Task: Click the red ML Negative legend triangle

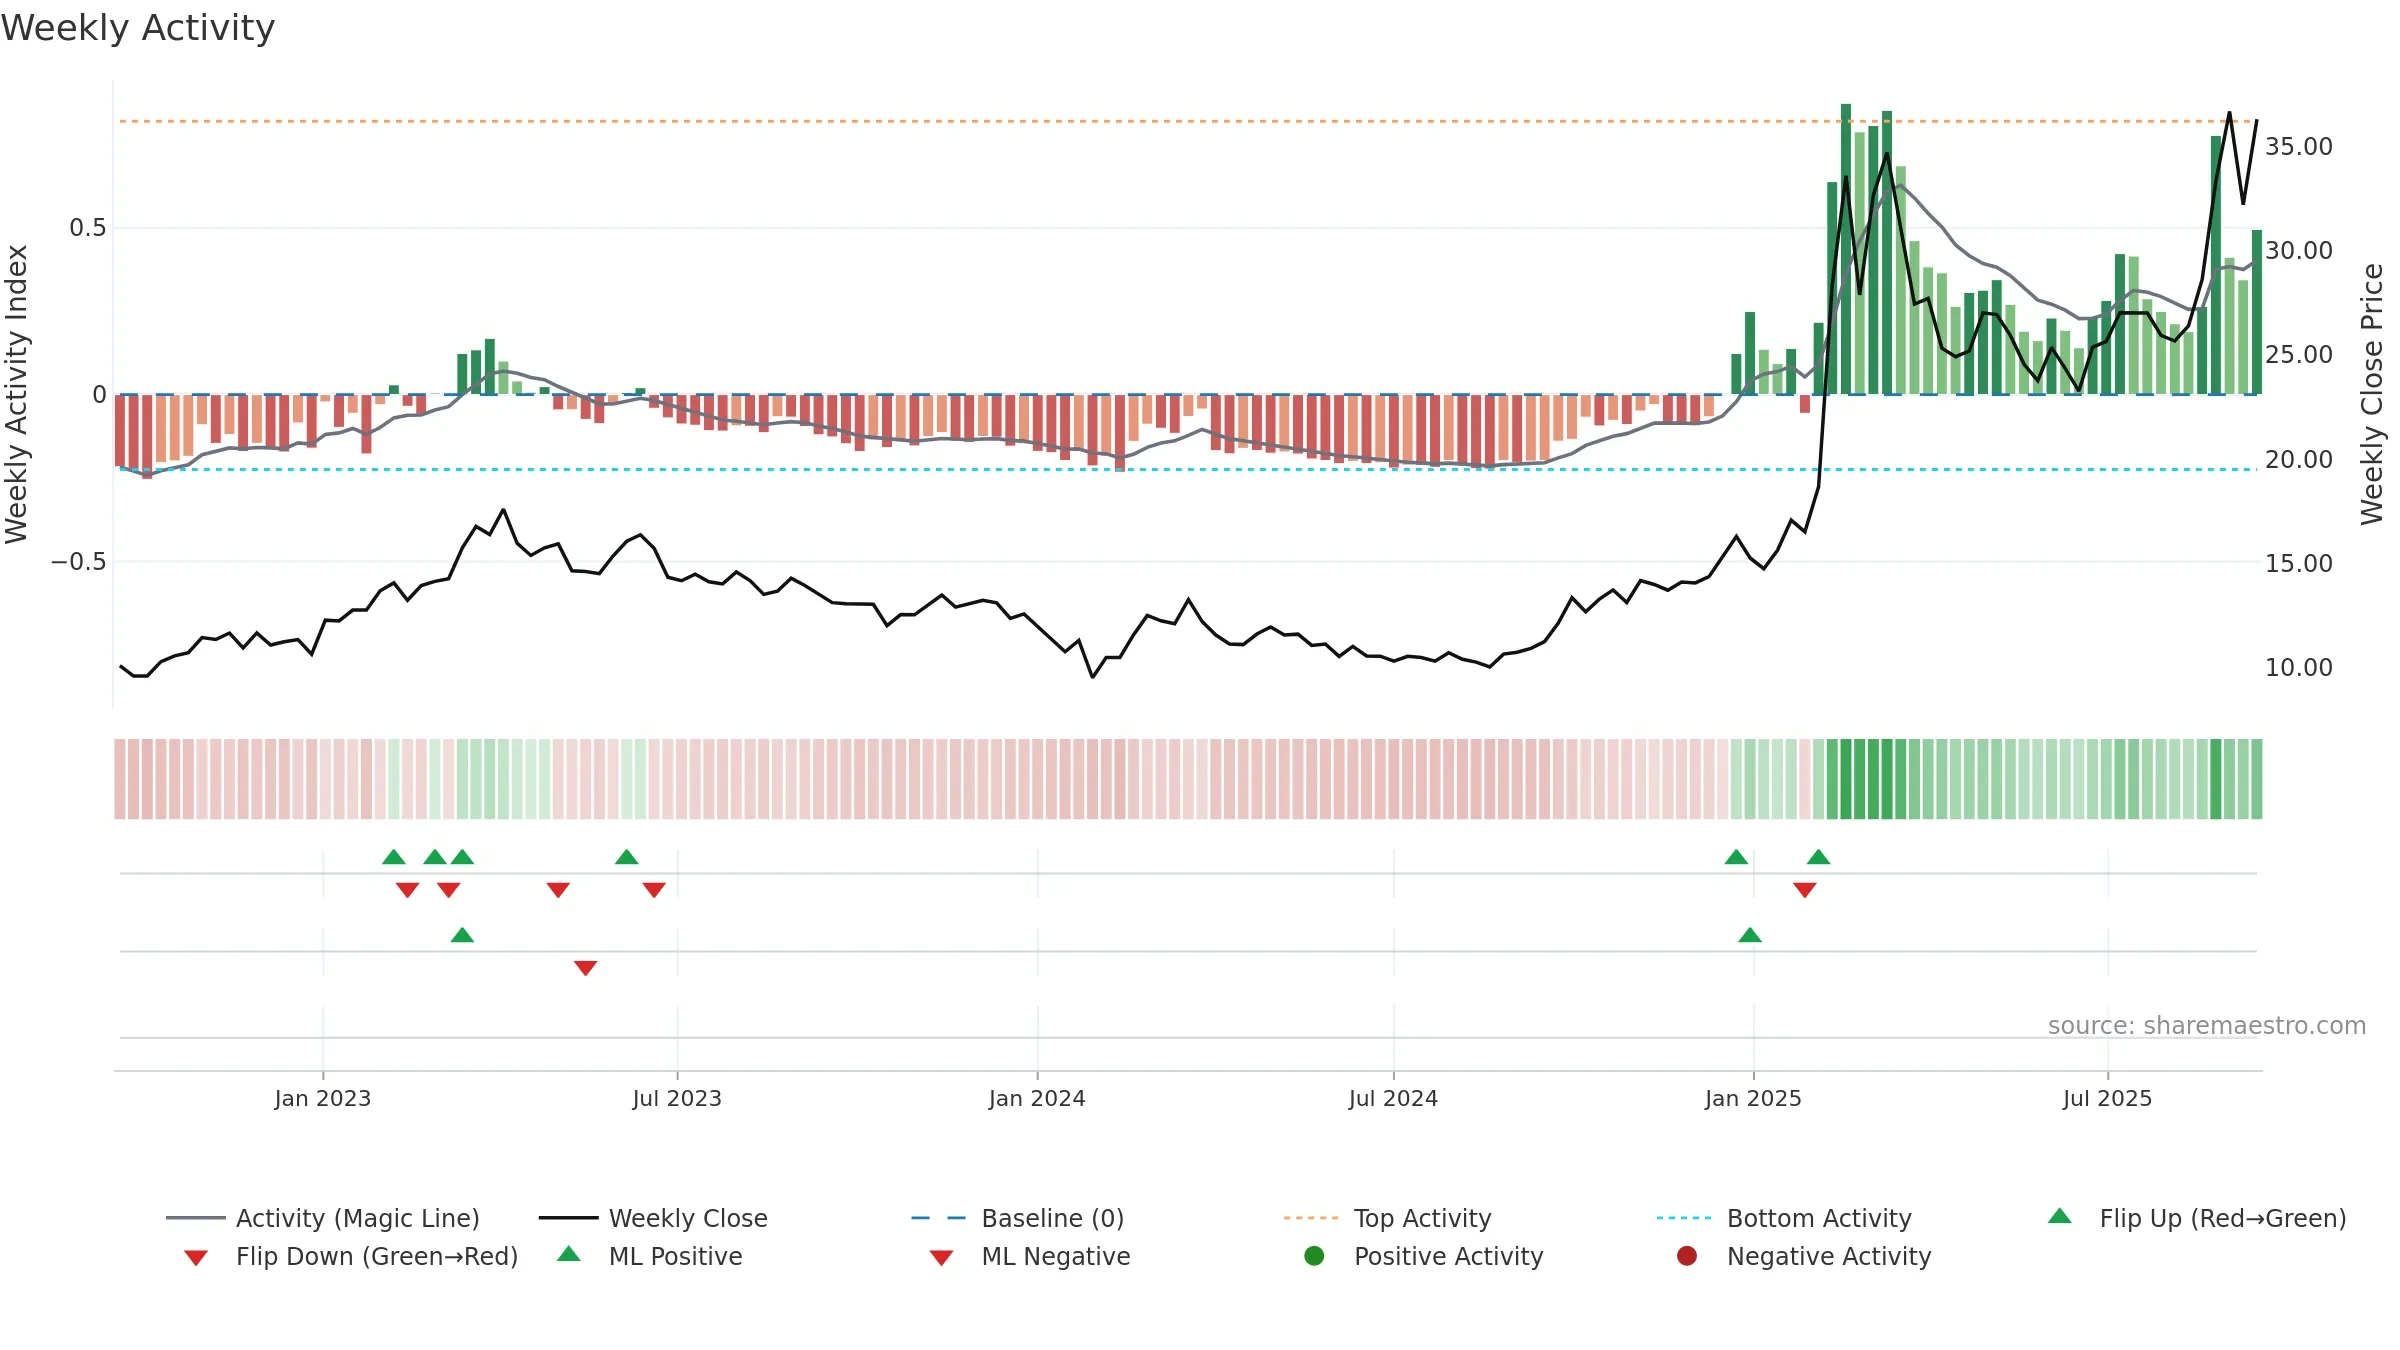Action: [x=941, y=1258]
